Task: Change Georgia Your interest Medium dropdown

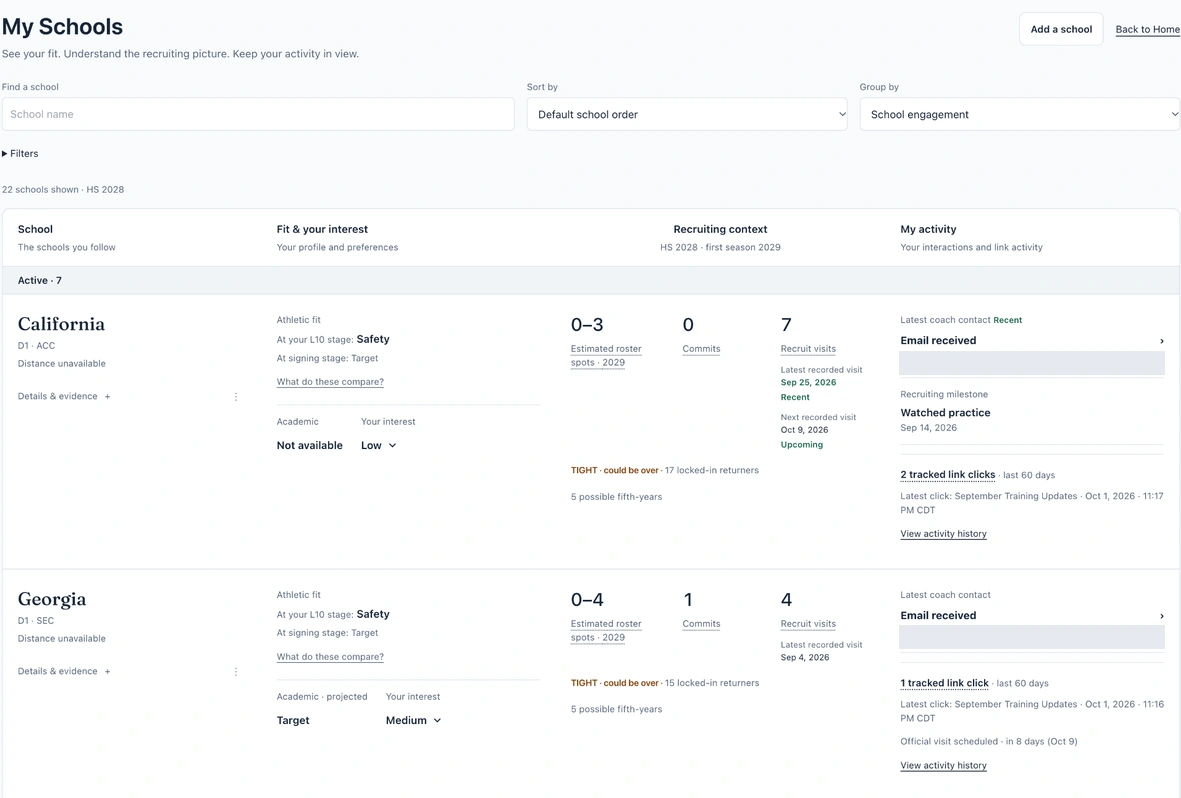Action: (414, 720)
